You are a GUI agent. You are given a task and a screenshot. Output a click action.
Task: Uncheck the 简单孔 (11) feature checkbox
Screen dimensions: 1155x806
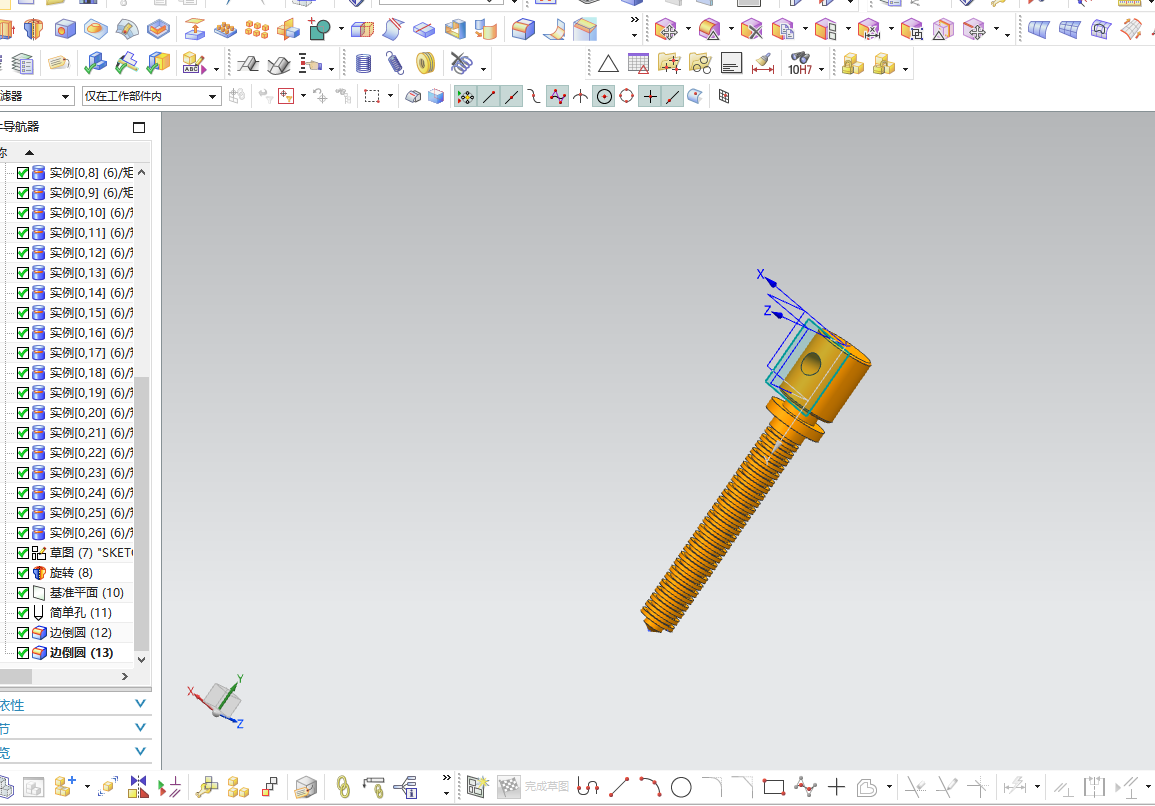tap(23, 612)
